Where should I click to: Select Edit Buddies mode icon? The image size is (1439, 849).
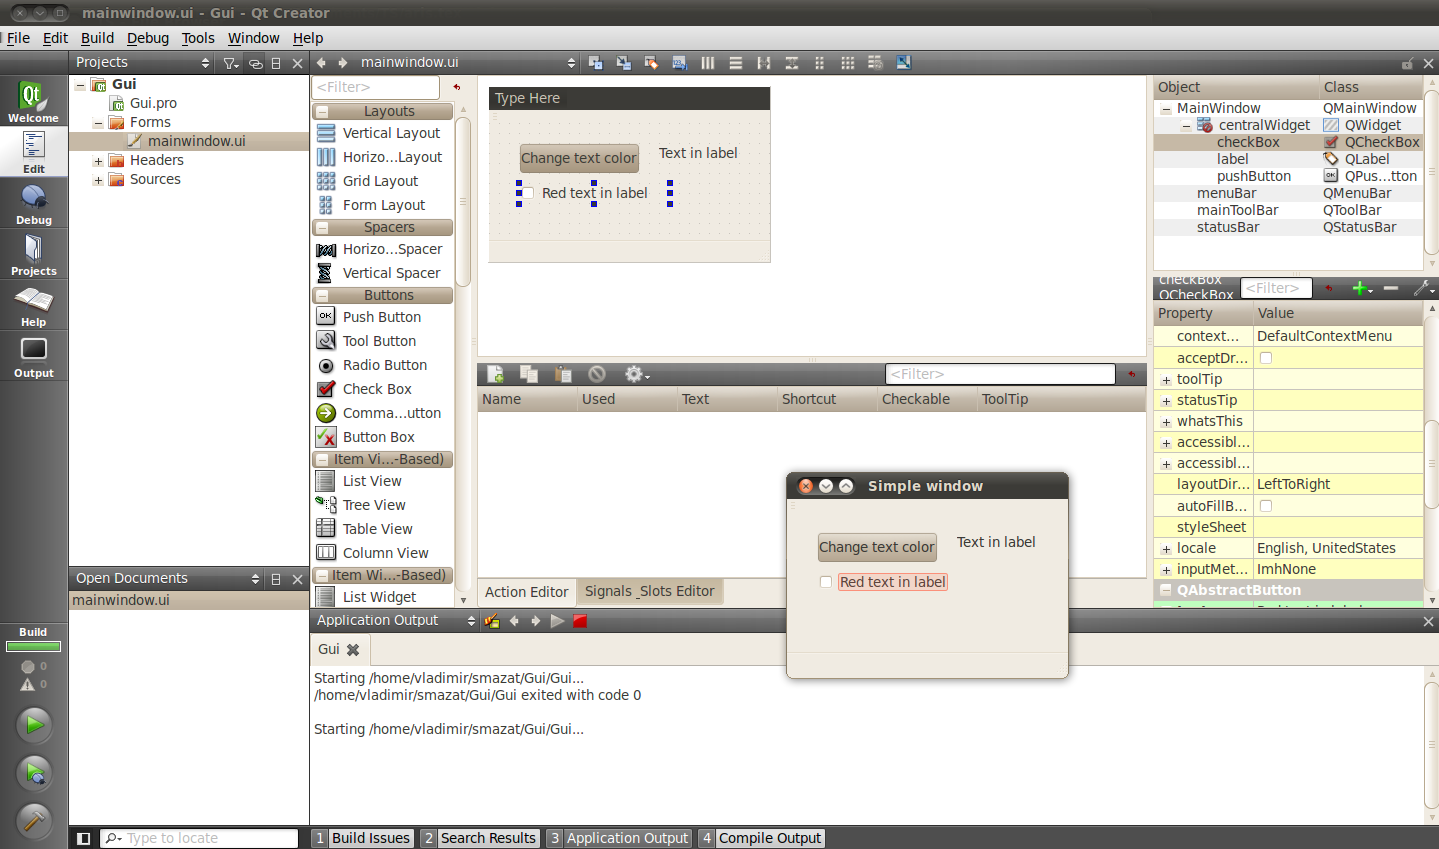(651, 62)
